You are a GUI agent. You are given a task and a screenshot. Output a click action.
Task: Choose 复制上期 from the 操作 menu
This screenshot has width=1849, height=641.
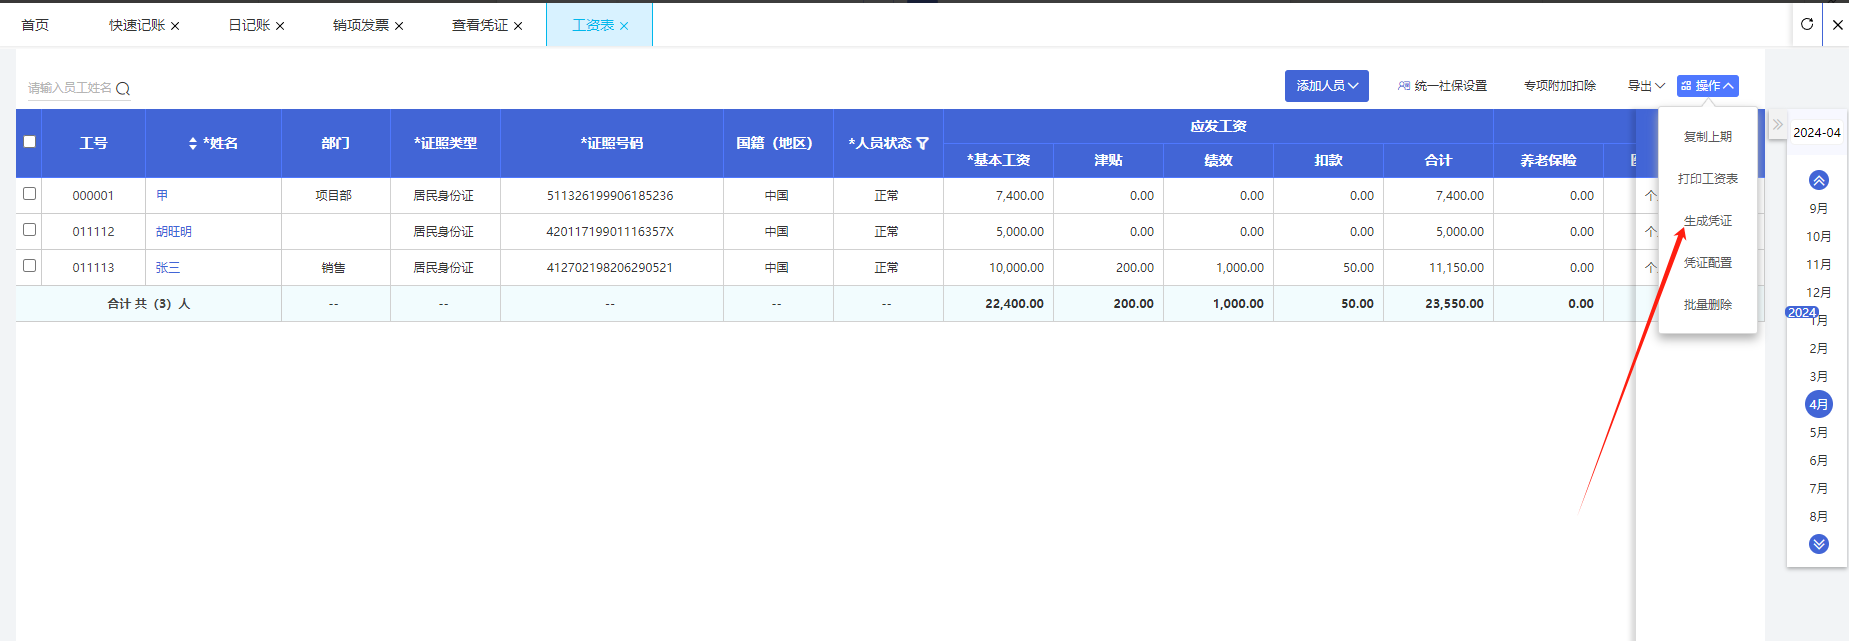point(1708,137)
